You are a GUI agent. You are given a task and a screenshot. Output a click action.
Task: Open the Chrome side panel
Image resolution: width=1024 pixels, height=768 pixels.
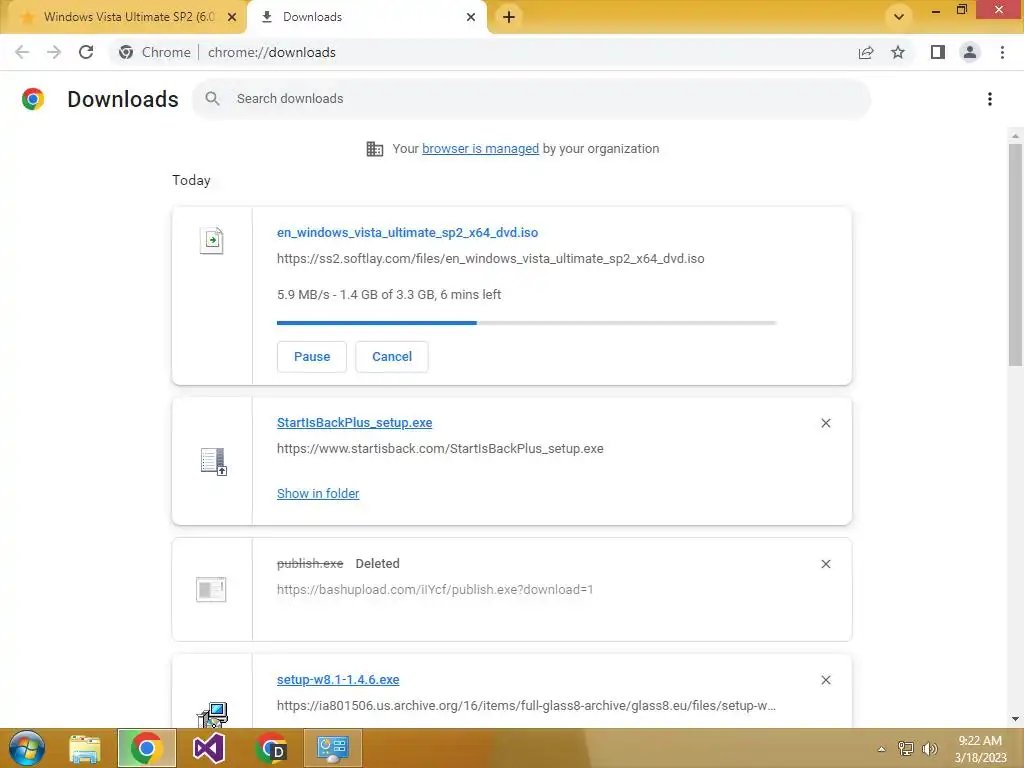(938, 52)
